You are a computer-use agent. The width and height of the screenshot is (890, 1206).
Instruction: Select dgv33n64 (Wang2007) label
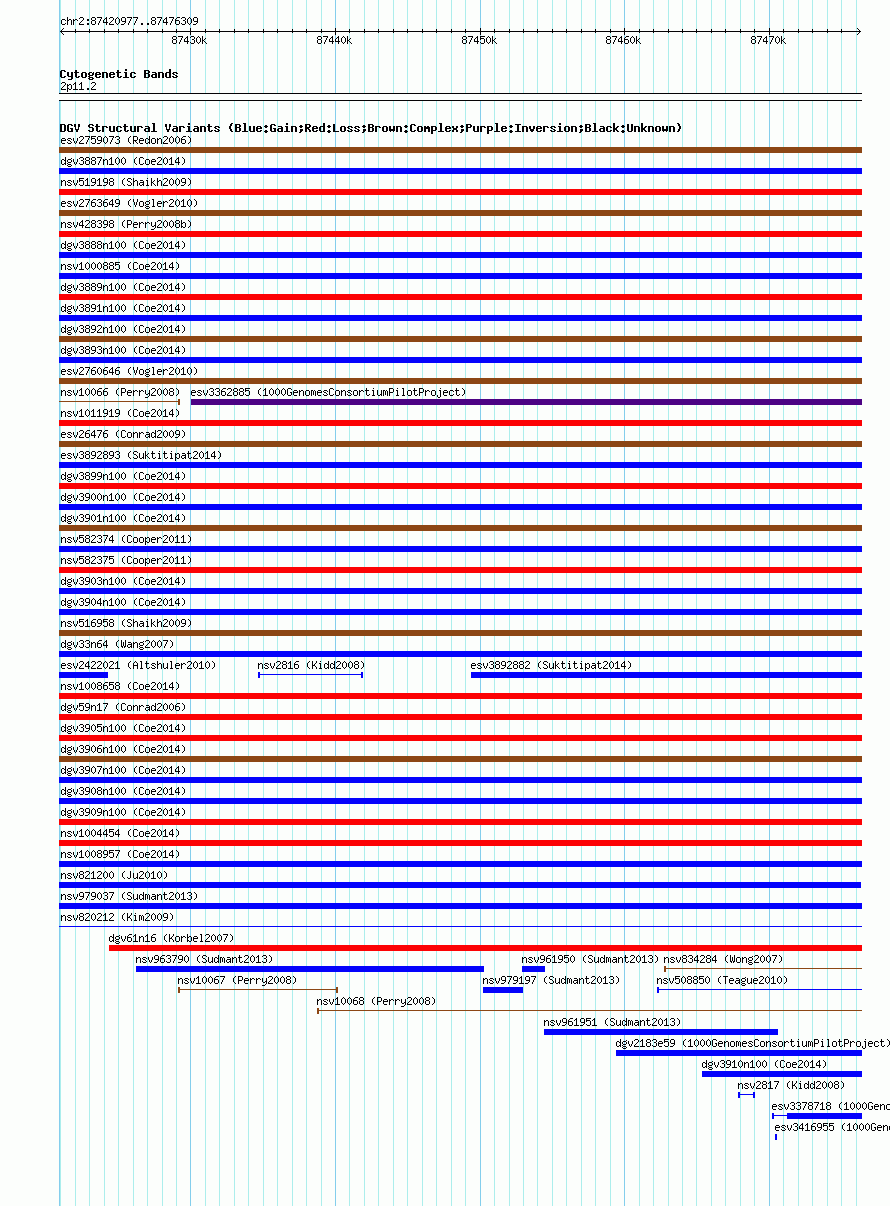(x=117, y=644)
